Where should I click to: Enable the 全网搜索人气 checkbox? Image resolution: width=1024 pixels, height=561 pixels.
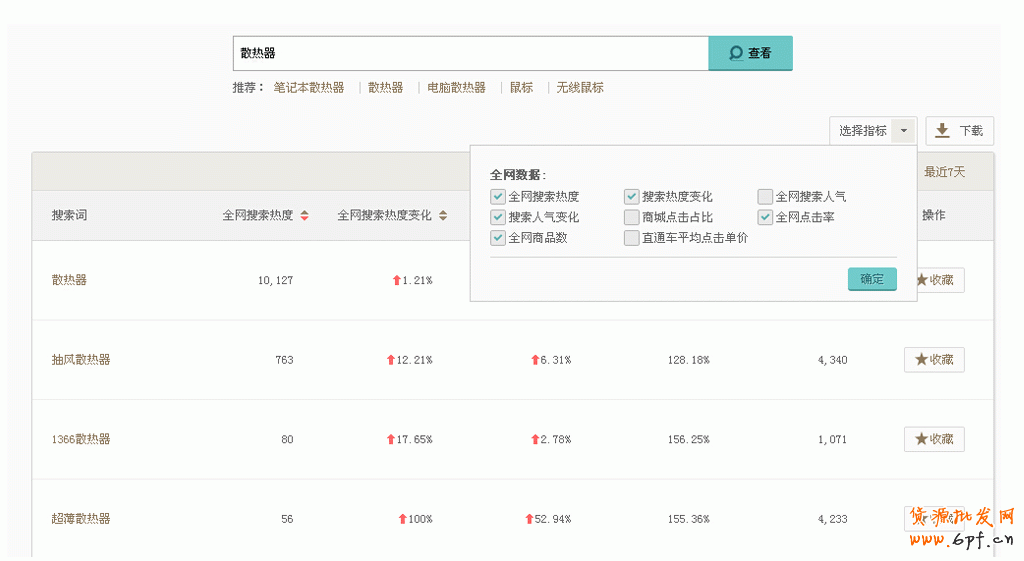tap(765, 197)
